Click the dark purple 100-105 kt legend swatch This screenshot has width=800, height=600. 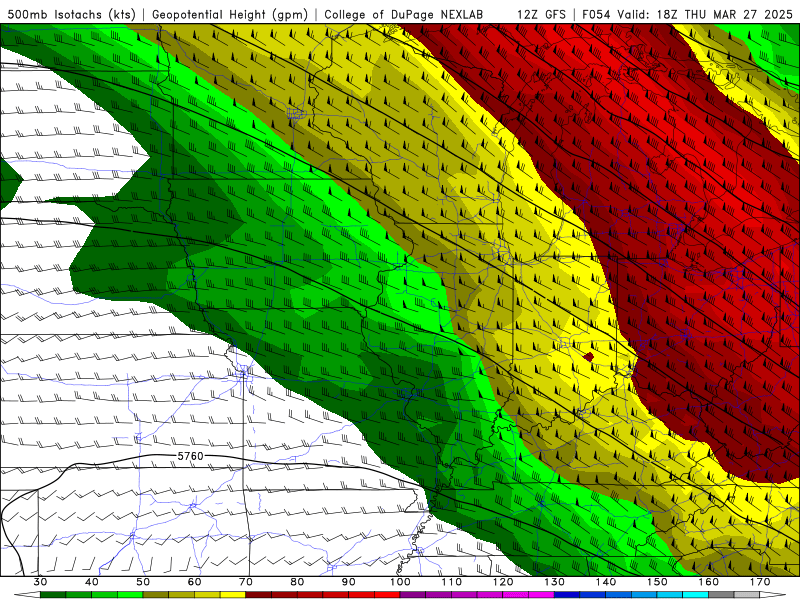coord(413,595)
